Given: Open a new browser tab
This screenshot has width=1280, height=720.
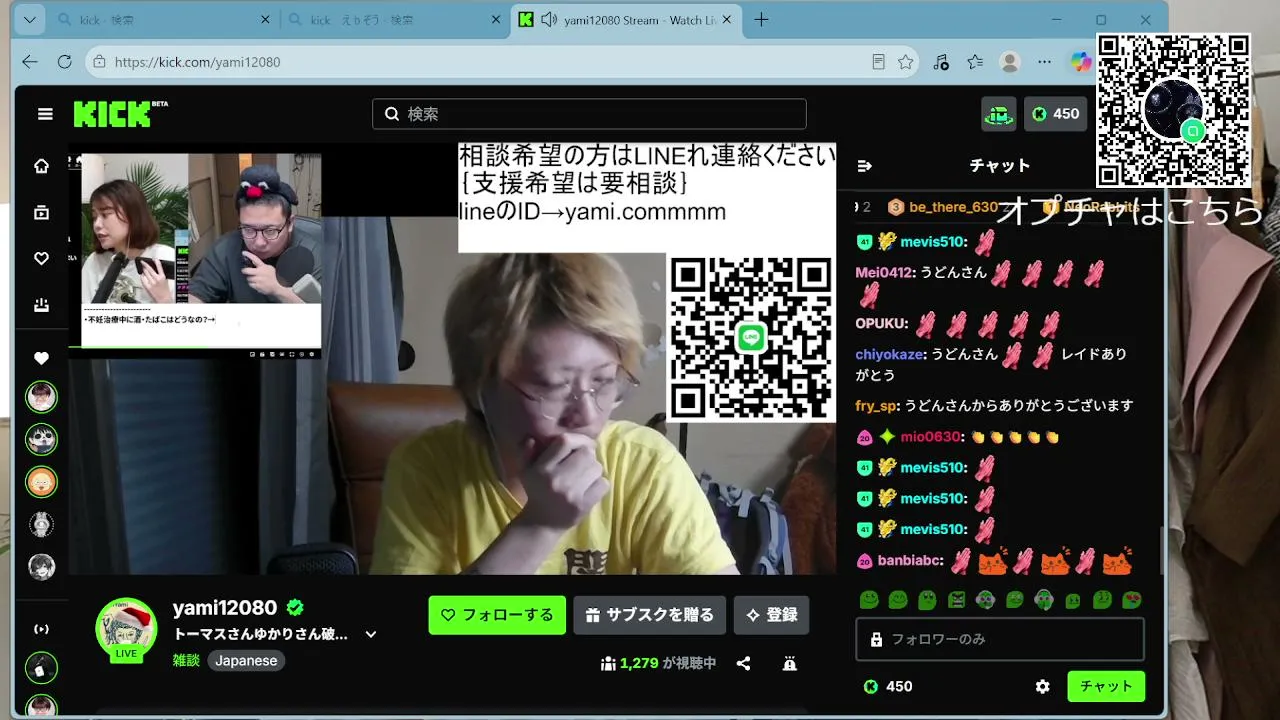Looking at the screenshot, I should (762, 20).
